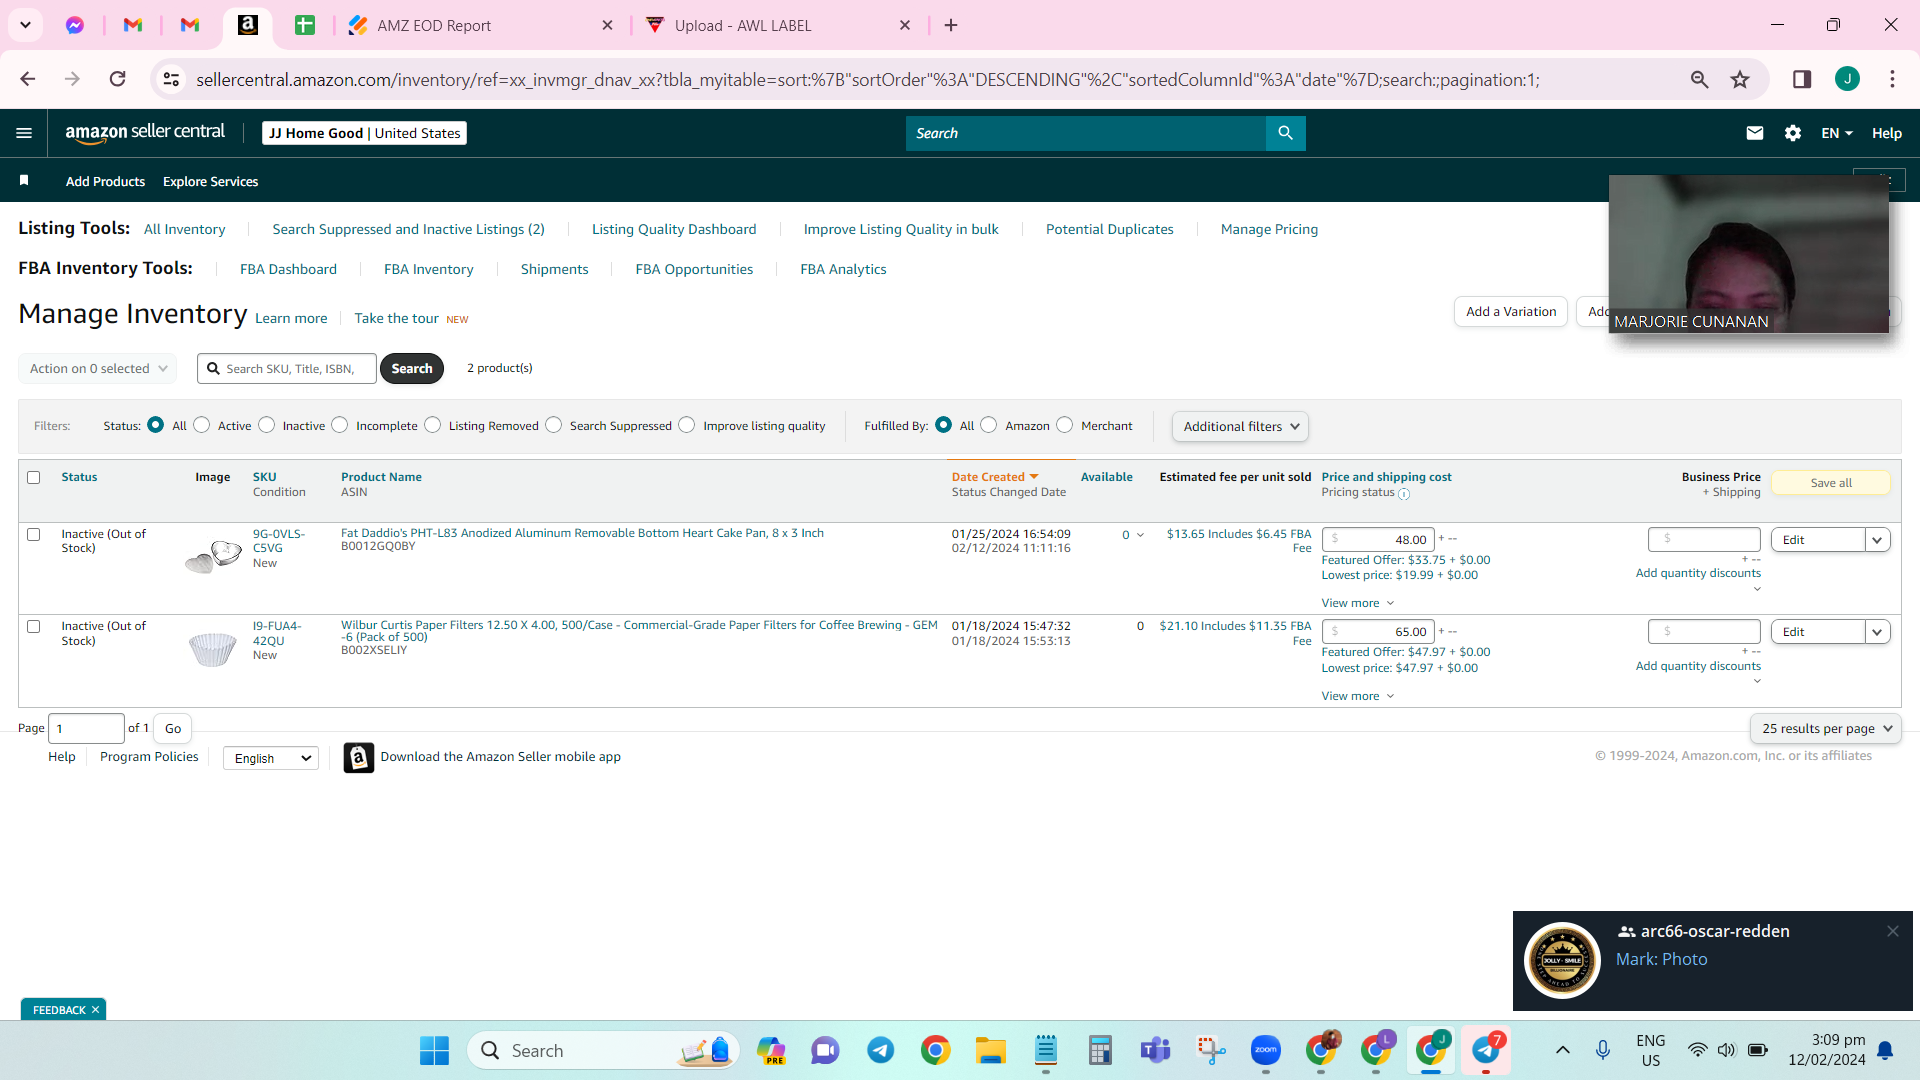Click the bookmark flag icon
This screenshot has width=1920, height=1080.
point(24,181)
